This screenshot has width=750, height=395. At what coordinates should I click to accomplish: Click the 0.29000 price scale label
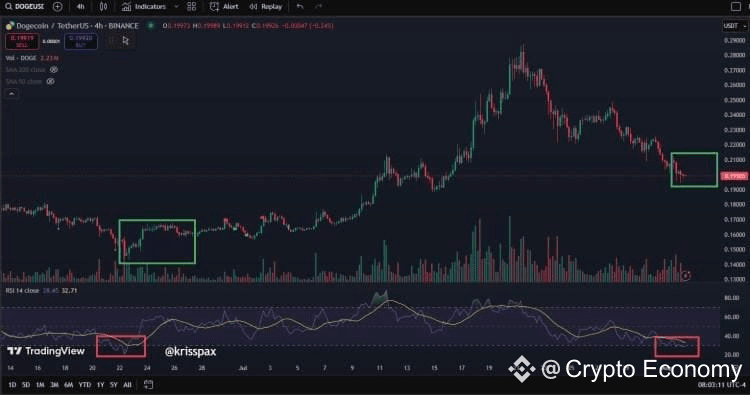[734, 41]
